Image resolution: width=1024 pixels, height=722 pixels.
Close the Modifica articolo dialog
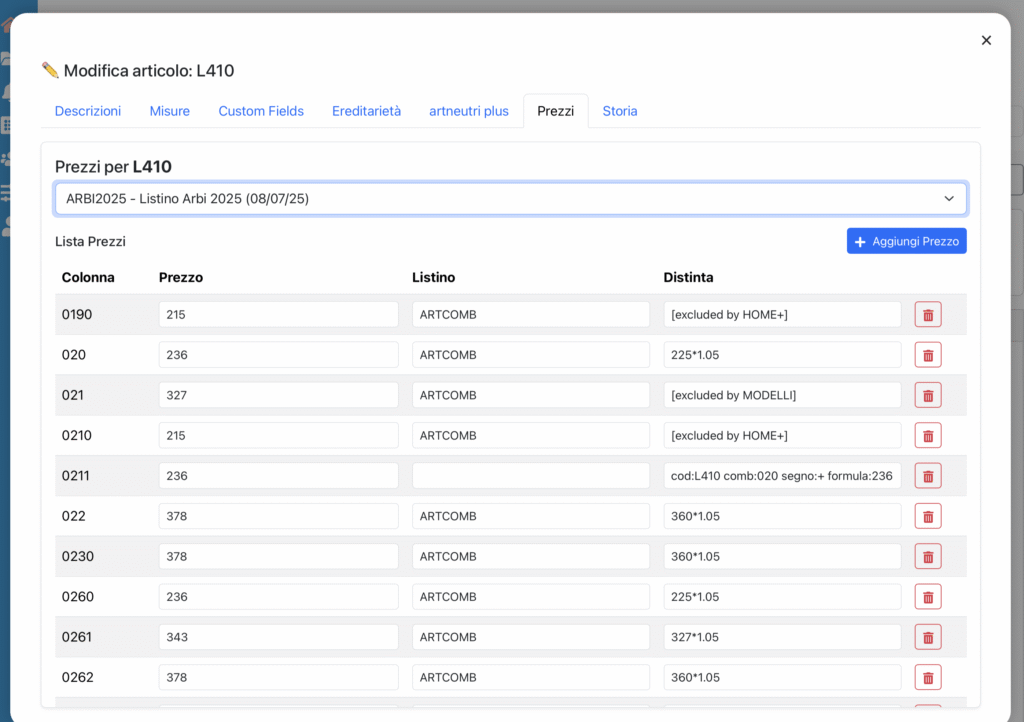(x=986, y=41)
